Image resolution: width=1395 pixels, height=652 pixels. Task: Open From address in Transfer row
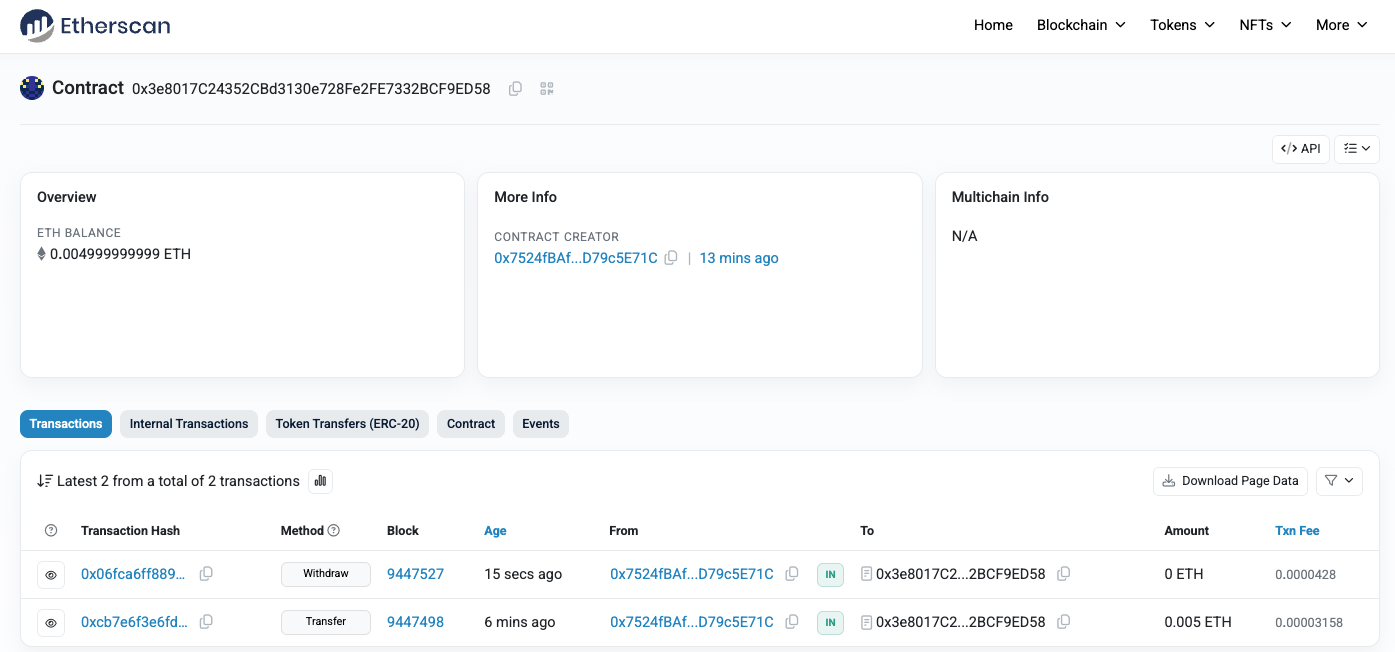(692, 622)
